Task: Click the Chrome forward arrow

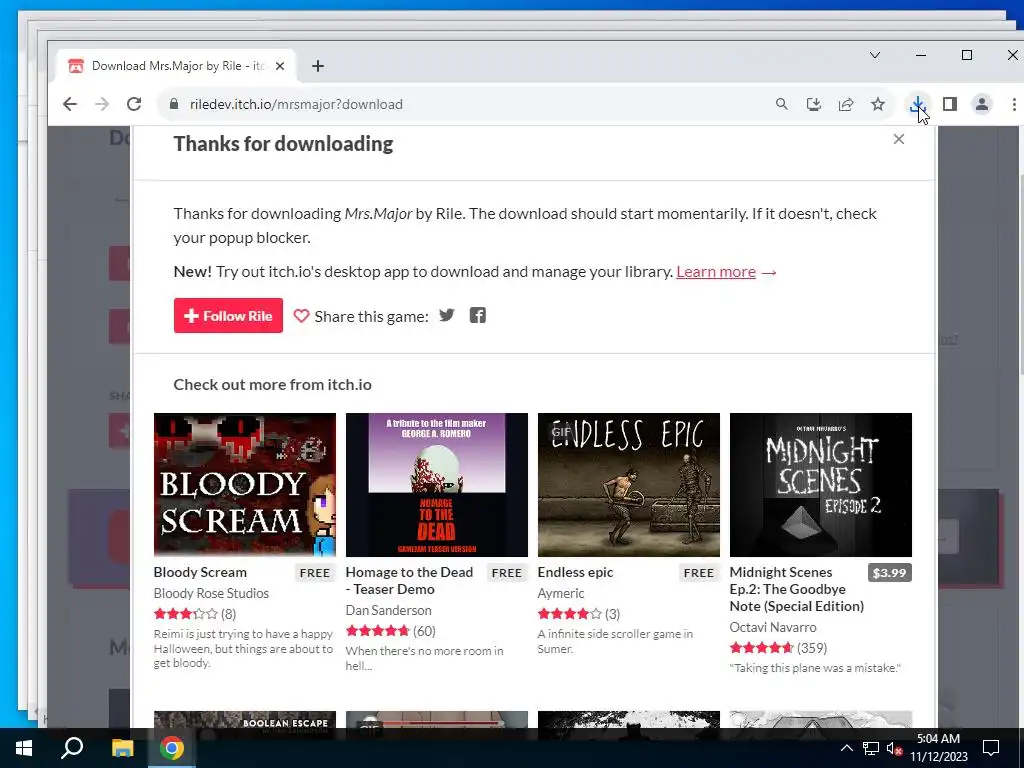Action: pyautogui.click(x=102, y=104)
